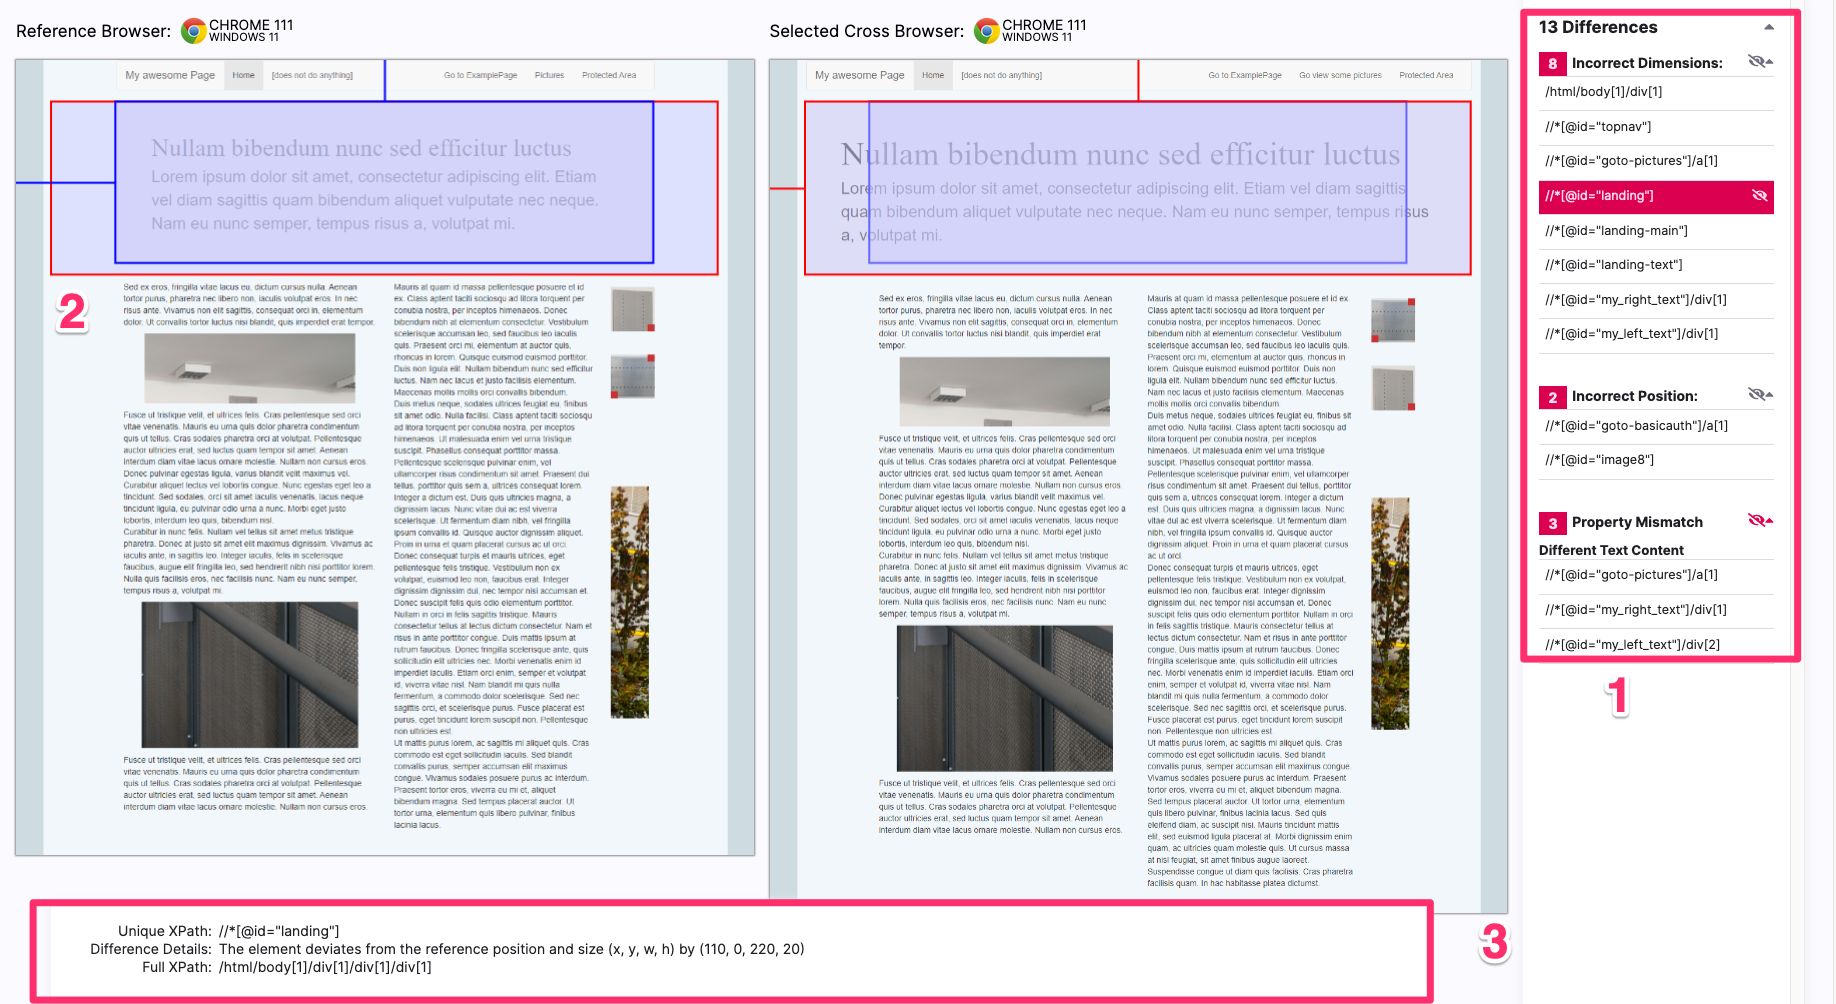Click the 13 Differences heading
Image resolution: width=1836 pixels, height=1004 pixels.
1598,27
